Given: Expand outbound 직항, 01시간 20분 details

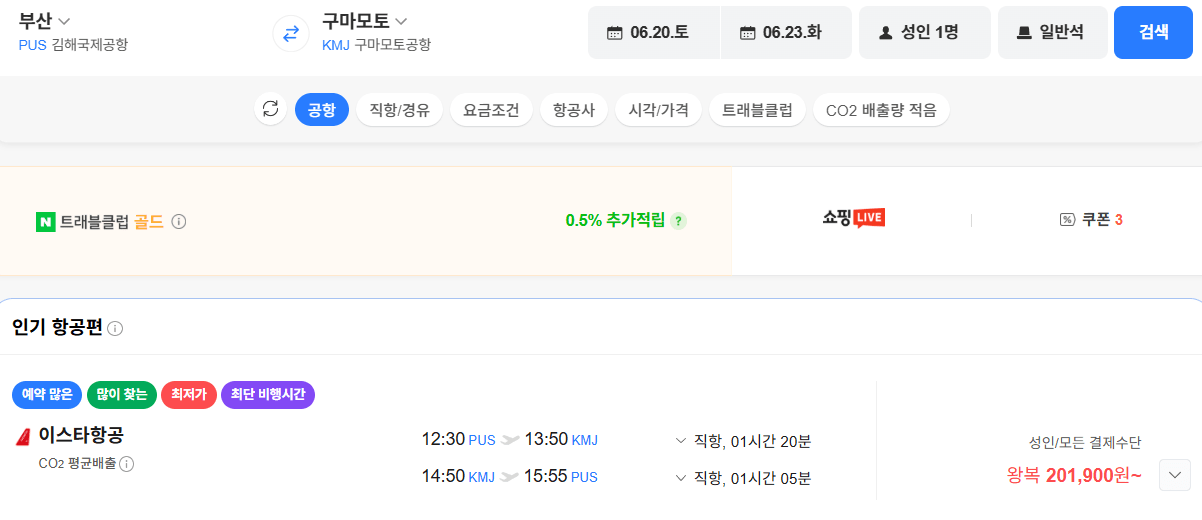Looking at the screenshot, I should click(743, 441).
